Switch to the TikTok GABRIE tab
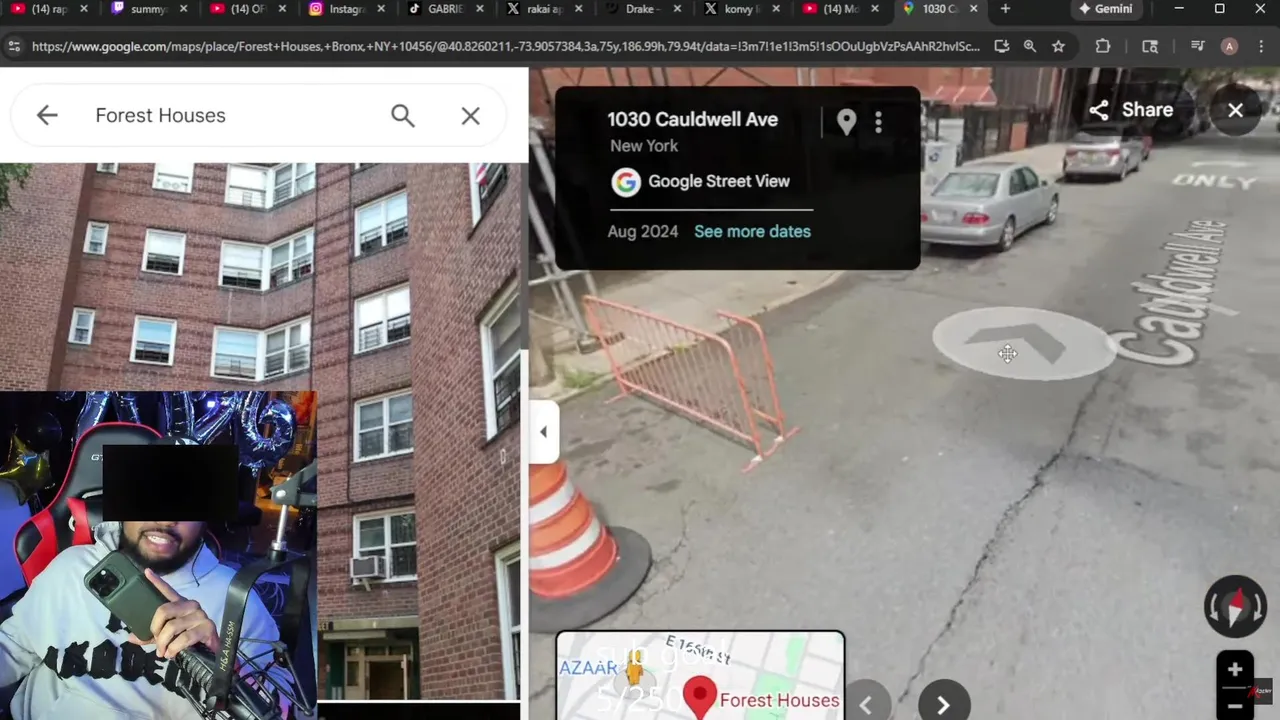 445,9
